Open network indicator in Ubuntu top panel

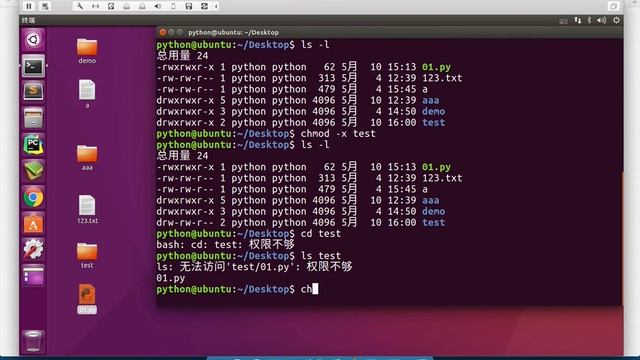coord(578,20)
